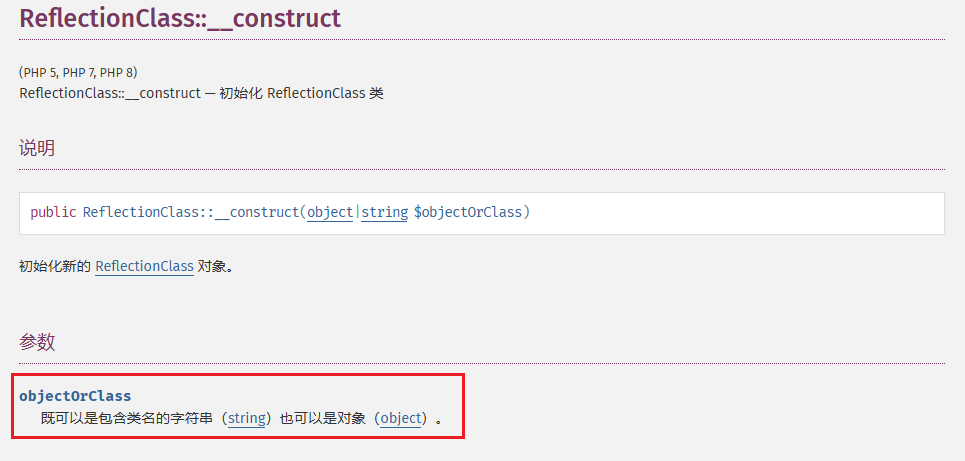965x461 pixels.
Task: Click the 说明 section heading
Action: click(37, 148)
